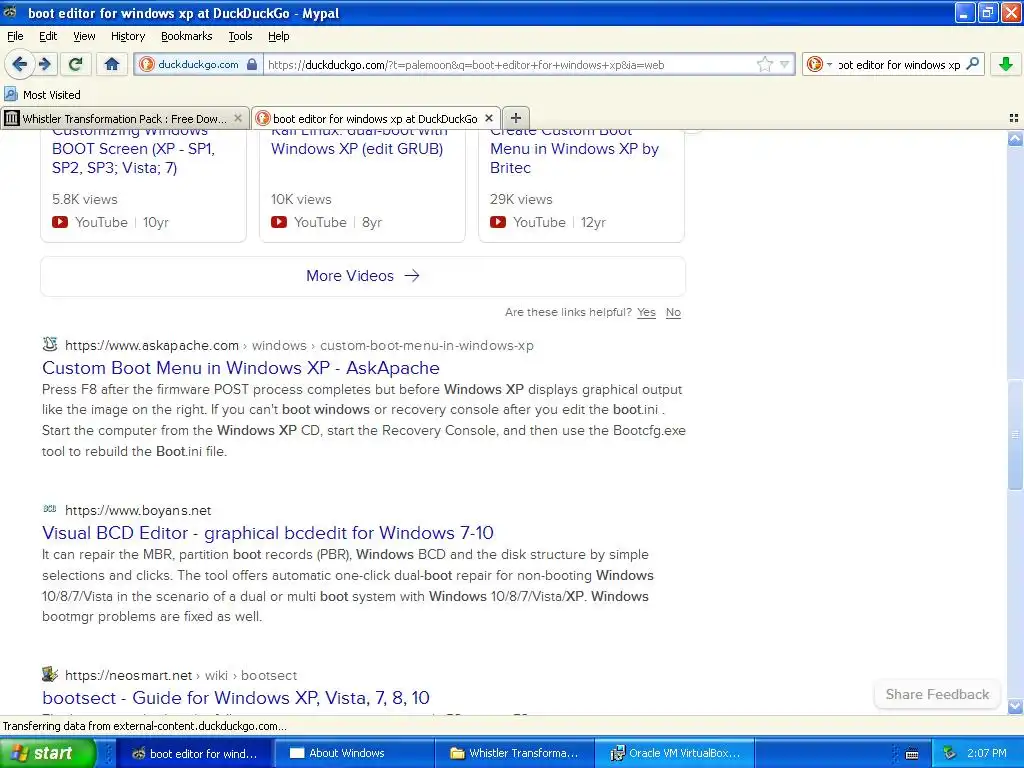This screenshot has width=1024, height=768.
Task: Click scrollbar down arrow
Action: [x=1015, y=706]
